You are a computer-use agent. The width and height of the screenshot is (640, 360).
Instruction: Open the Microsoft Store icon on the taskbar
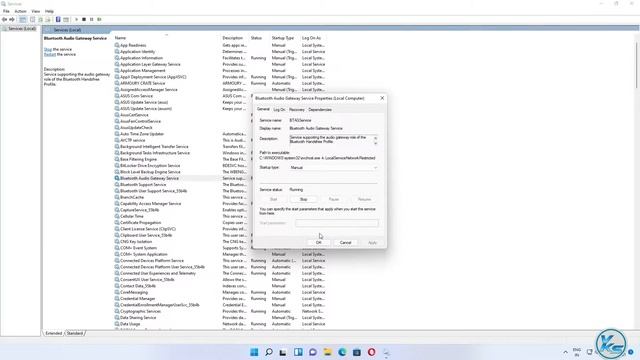[357, 352]
